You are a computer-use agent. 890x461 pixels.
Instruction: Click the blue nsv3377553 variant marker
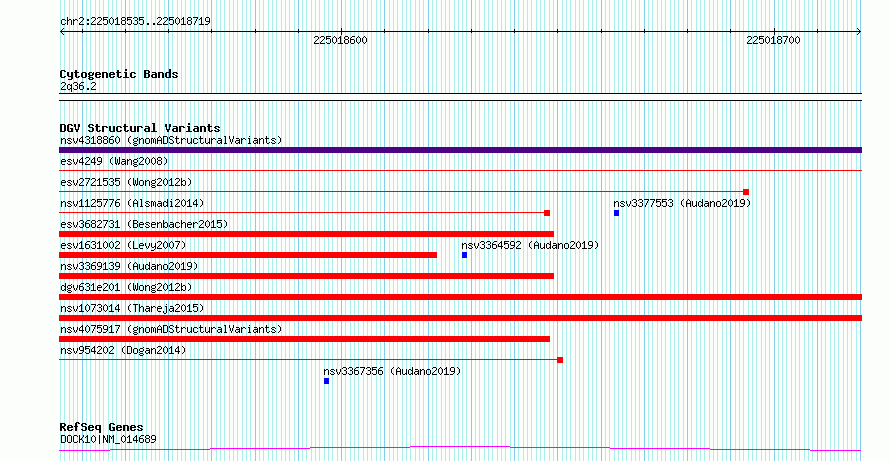pos(616,213)
